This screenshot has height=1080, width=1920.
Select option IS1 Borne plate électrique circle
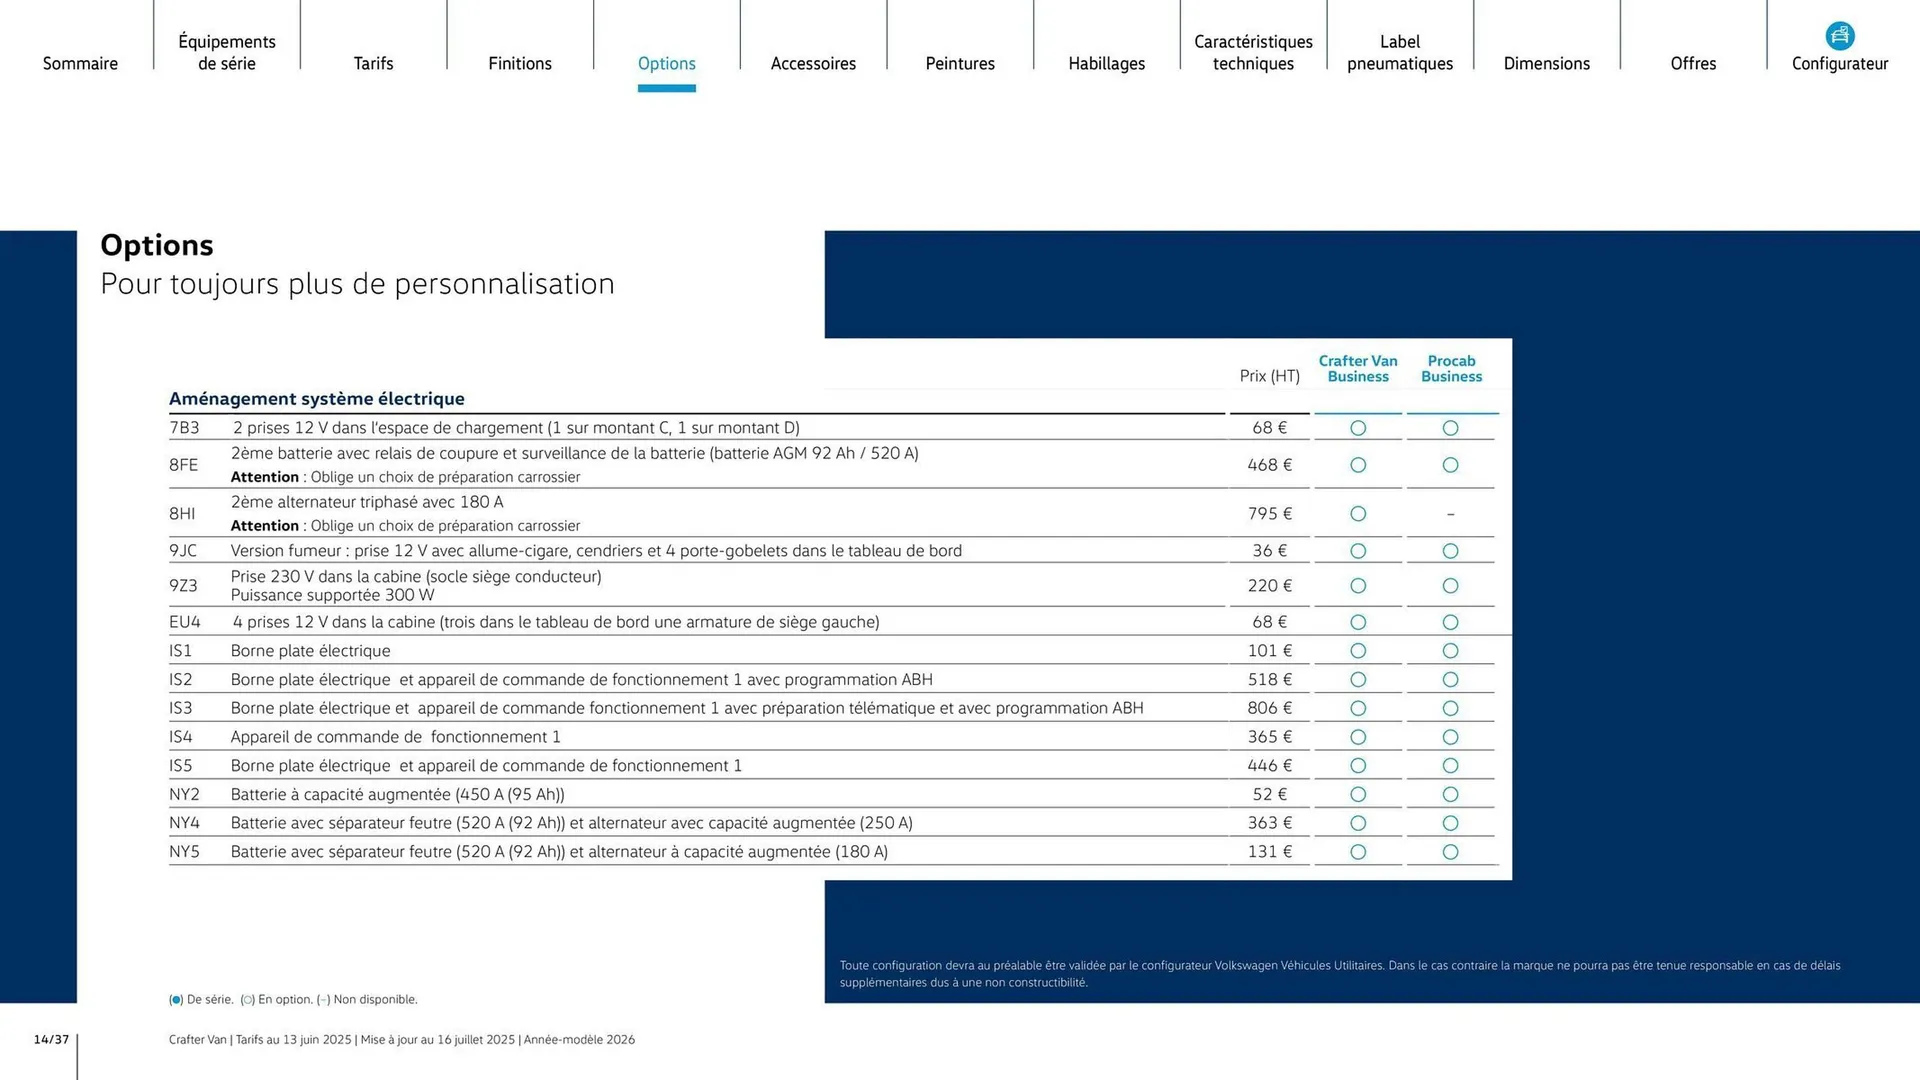point(1358,651)
